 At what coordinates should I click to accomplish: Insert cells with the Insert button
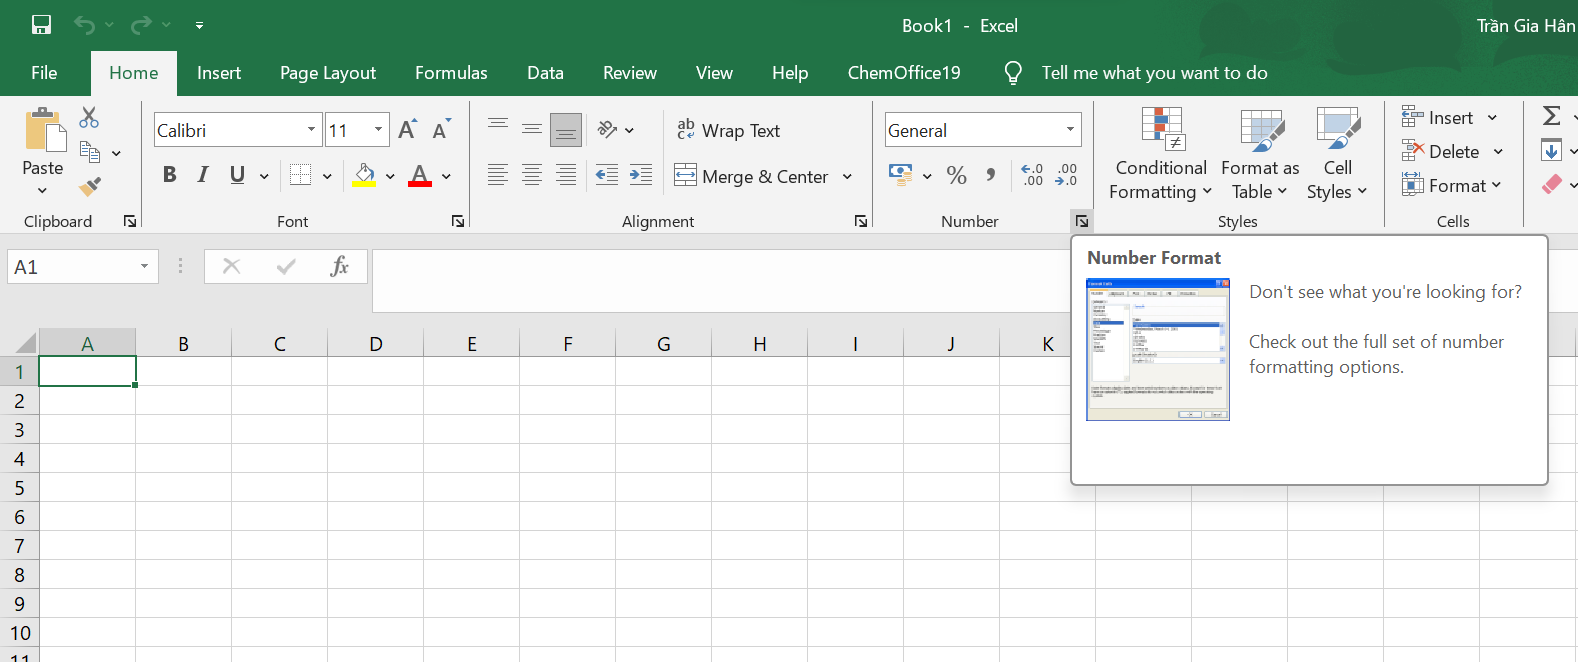1438,118
